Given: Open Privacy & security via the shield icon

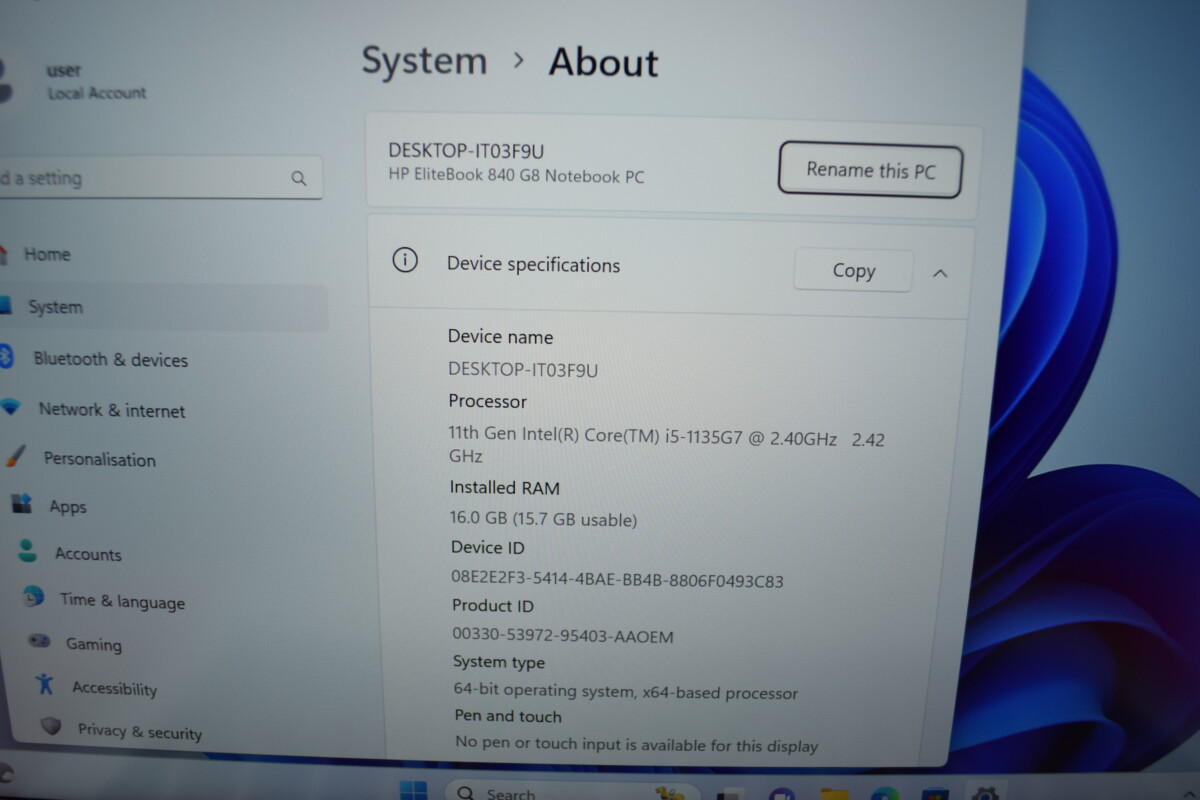Looking at the screenshot, I should coord(51,727).
